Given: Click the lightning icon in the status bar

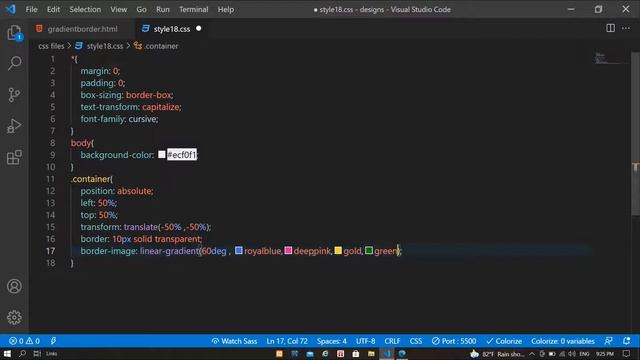Looking at the screenshot, I should click(53, 341).
